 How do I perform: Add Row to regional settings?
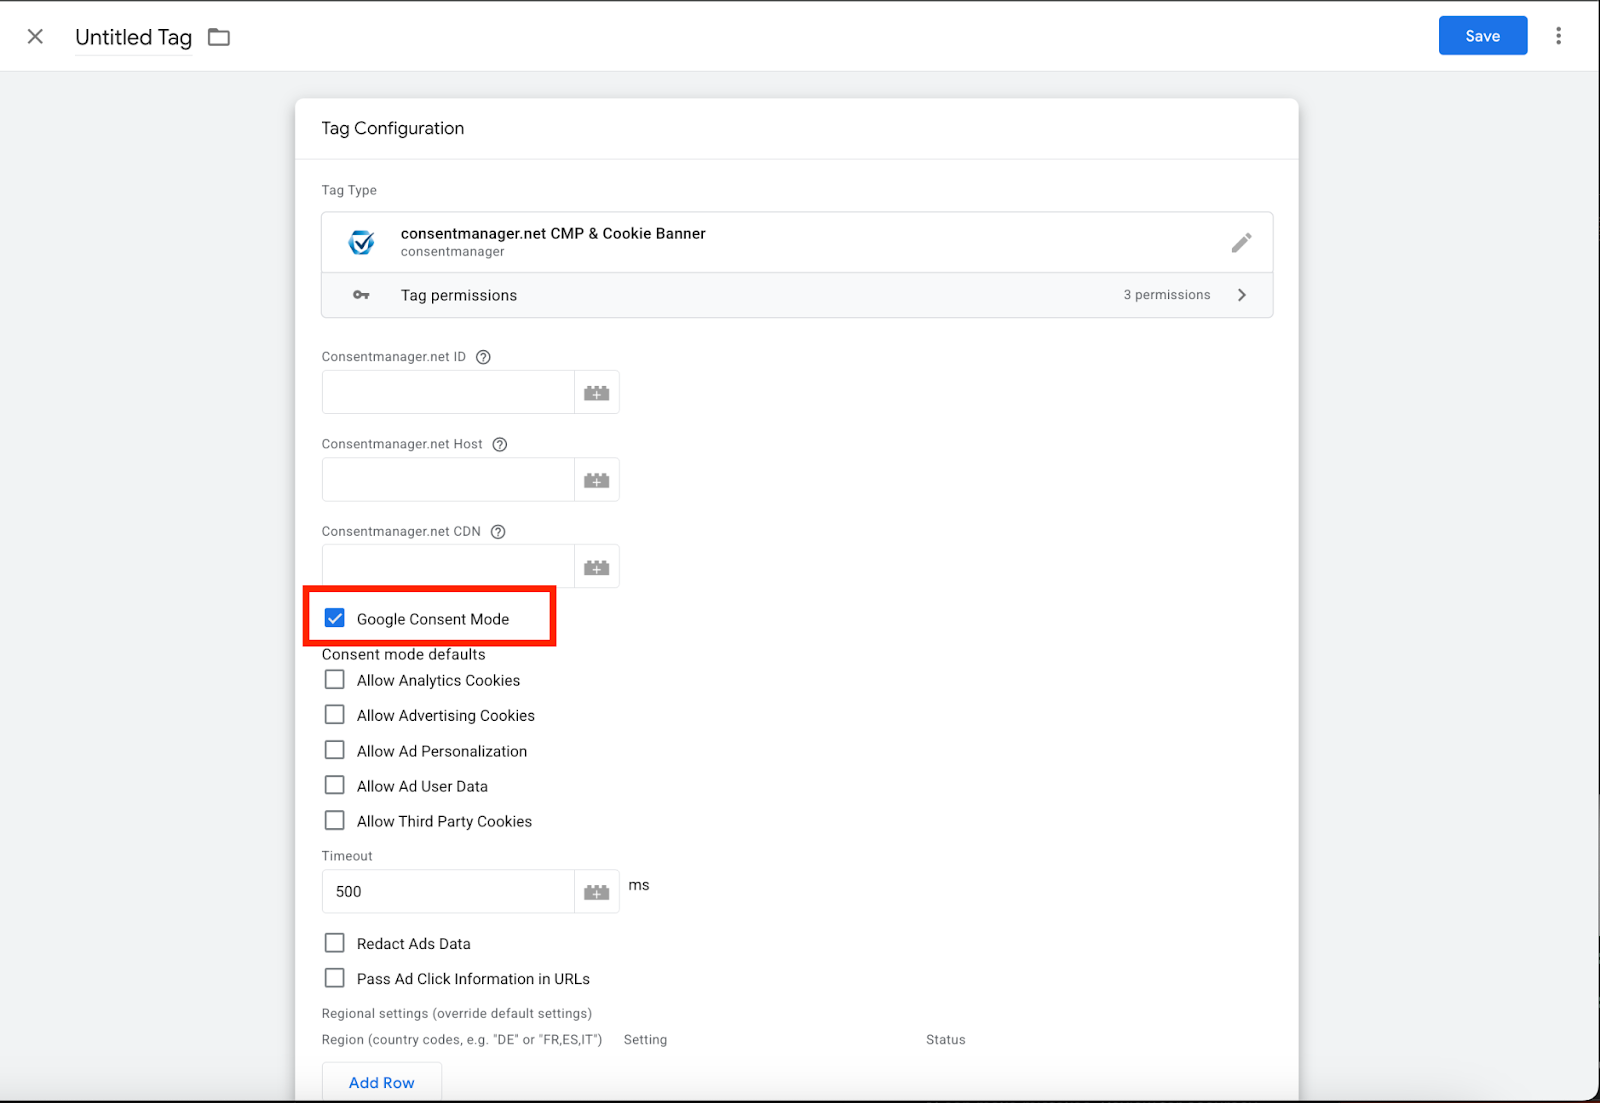pyautogui.click(x=382, y=1082)
